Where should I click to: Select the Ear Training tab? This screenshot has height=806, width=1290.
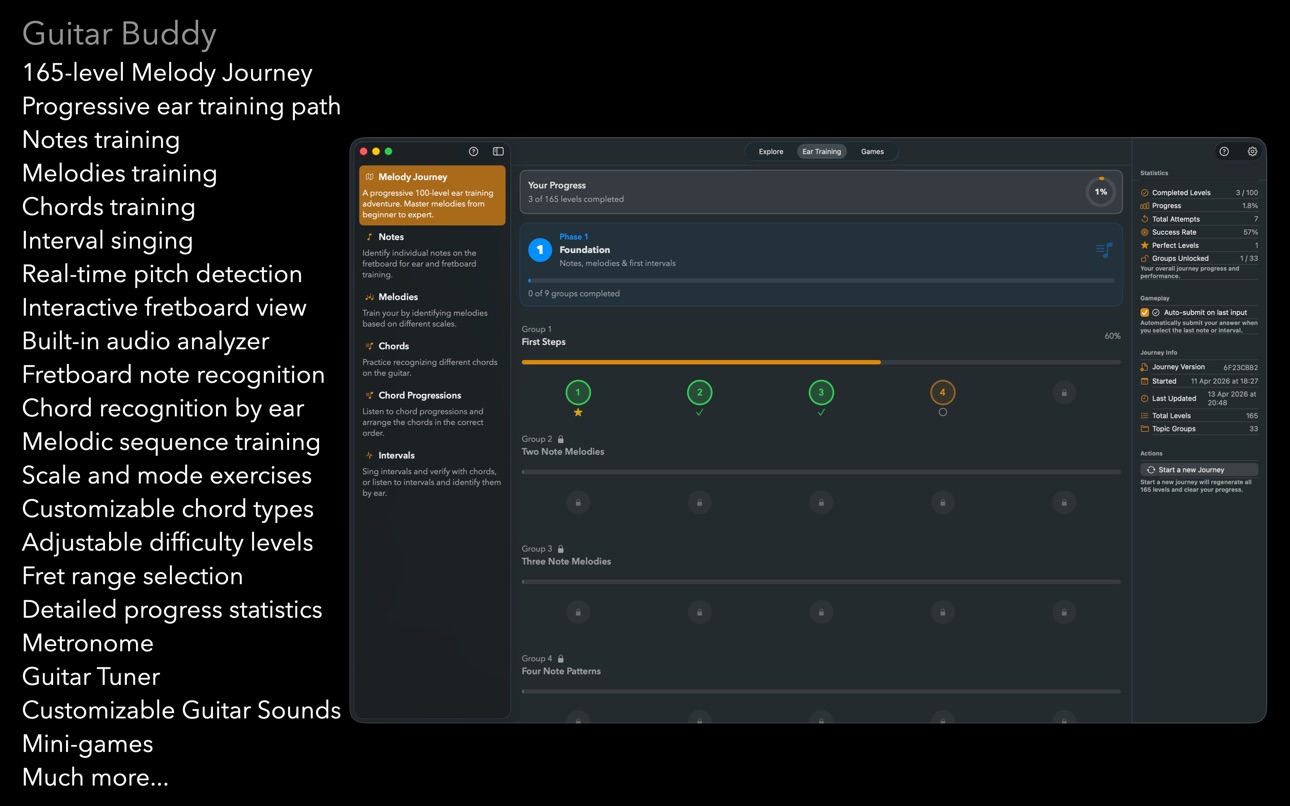coord(821,152)
